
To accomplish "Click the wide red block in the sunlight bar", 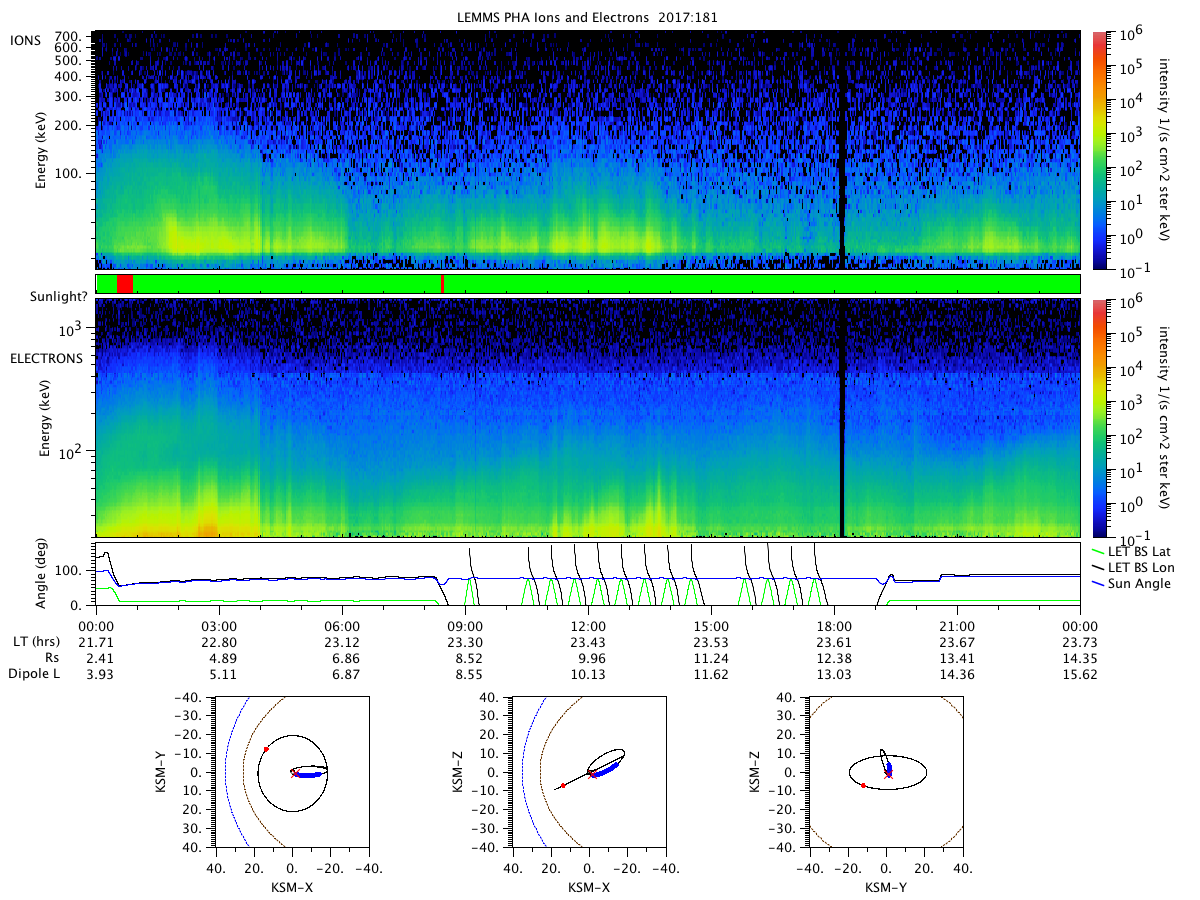I will click(x=125, y=284).
